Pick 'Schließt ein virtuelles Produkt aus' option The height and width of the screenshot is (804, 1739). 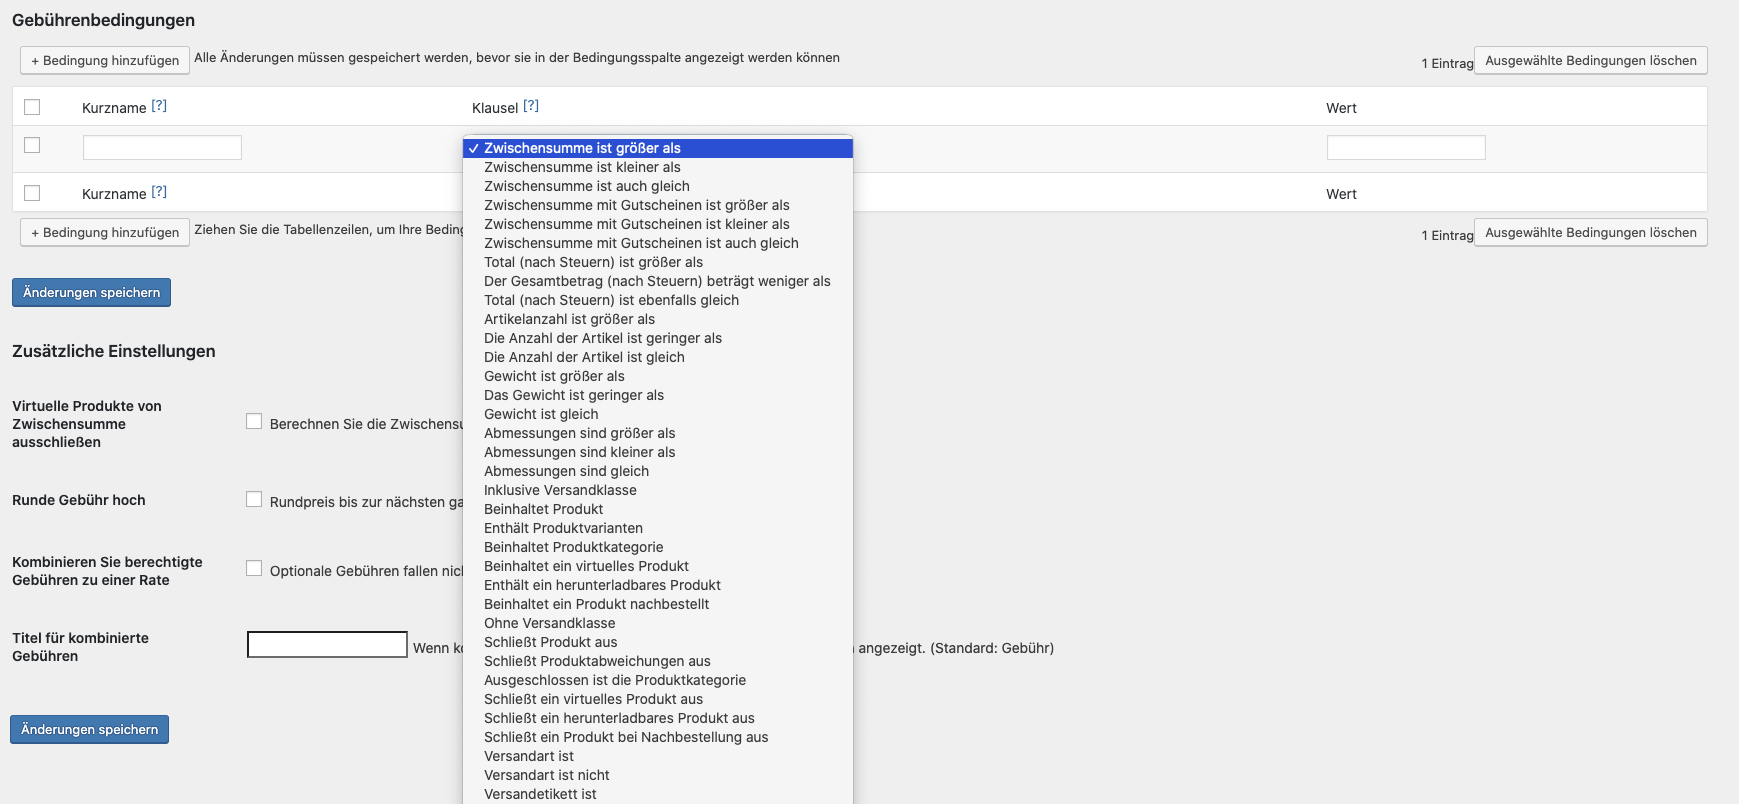coord(658,699)
